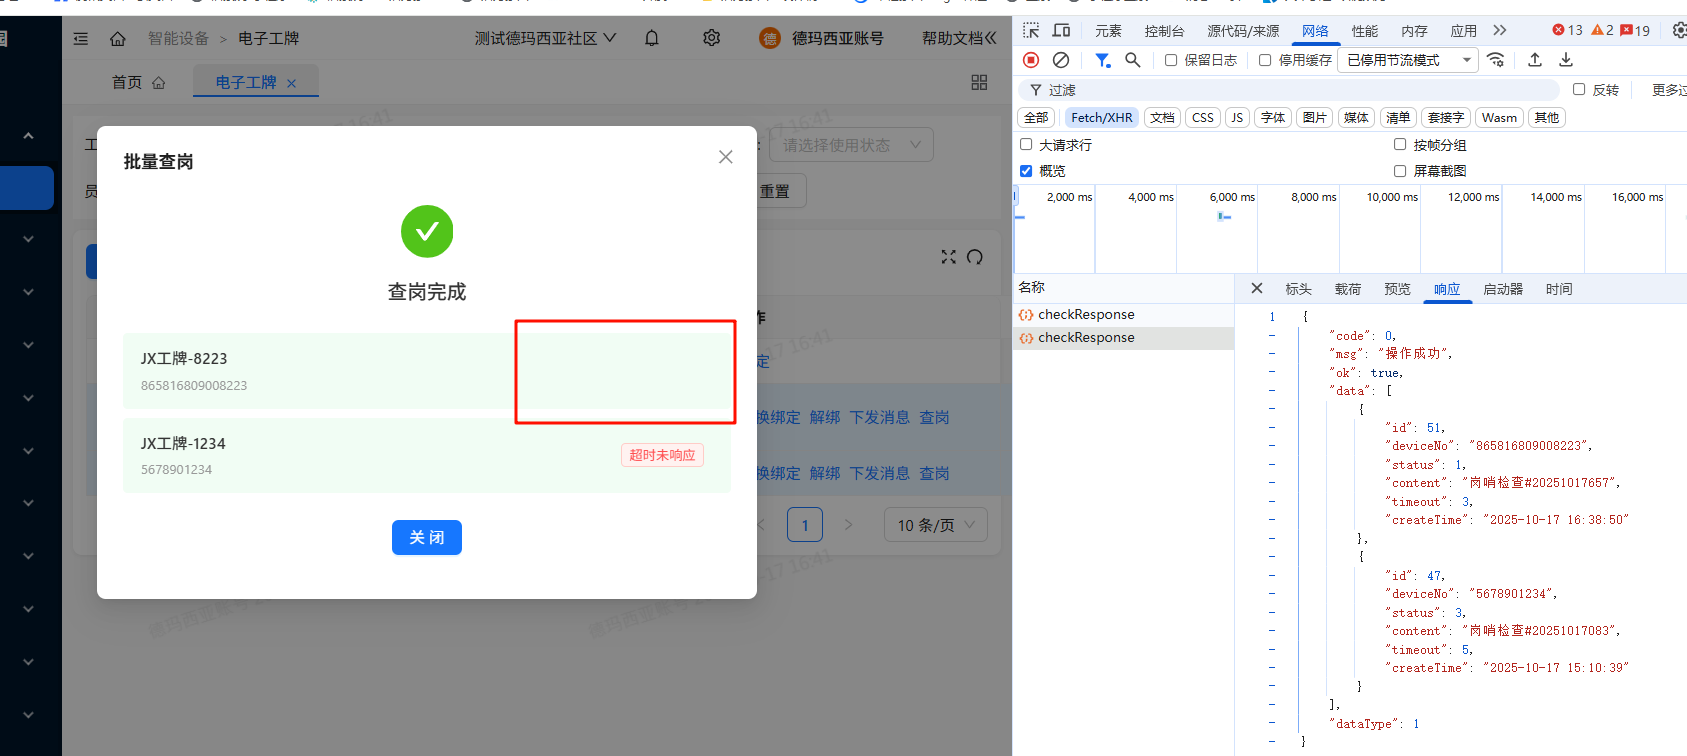Image resolution: width=1687 pixels, height=756 pixels.
Task: Enable 大请求行 checkbox
Action: click(x=1026, y=144)
